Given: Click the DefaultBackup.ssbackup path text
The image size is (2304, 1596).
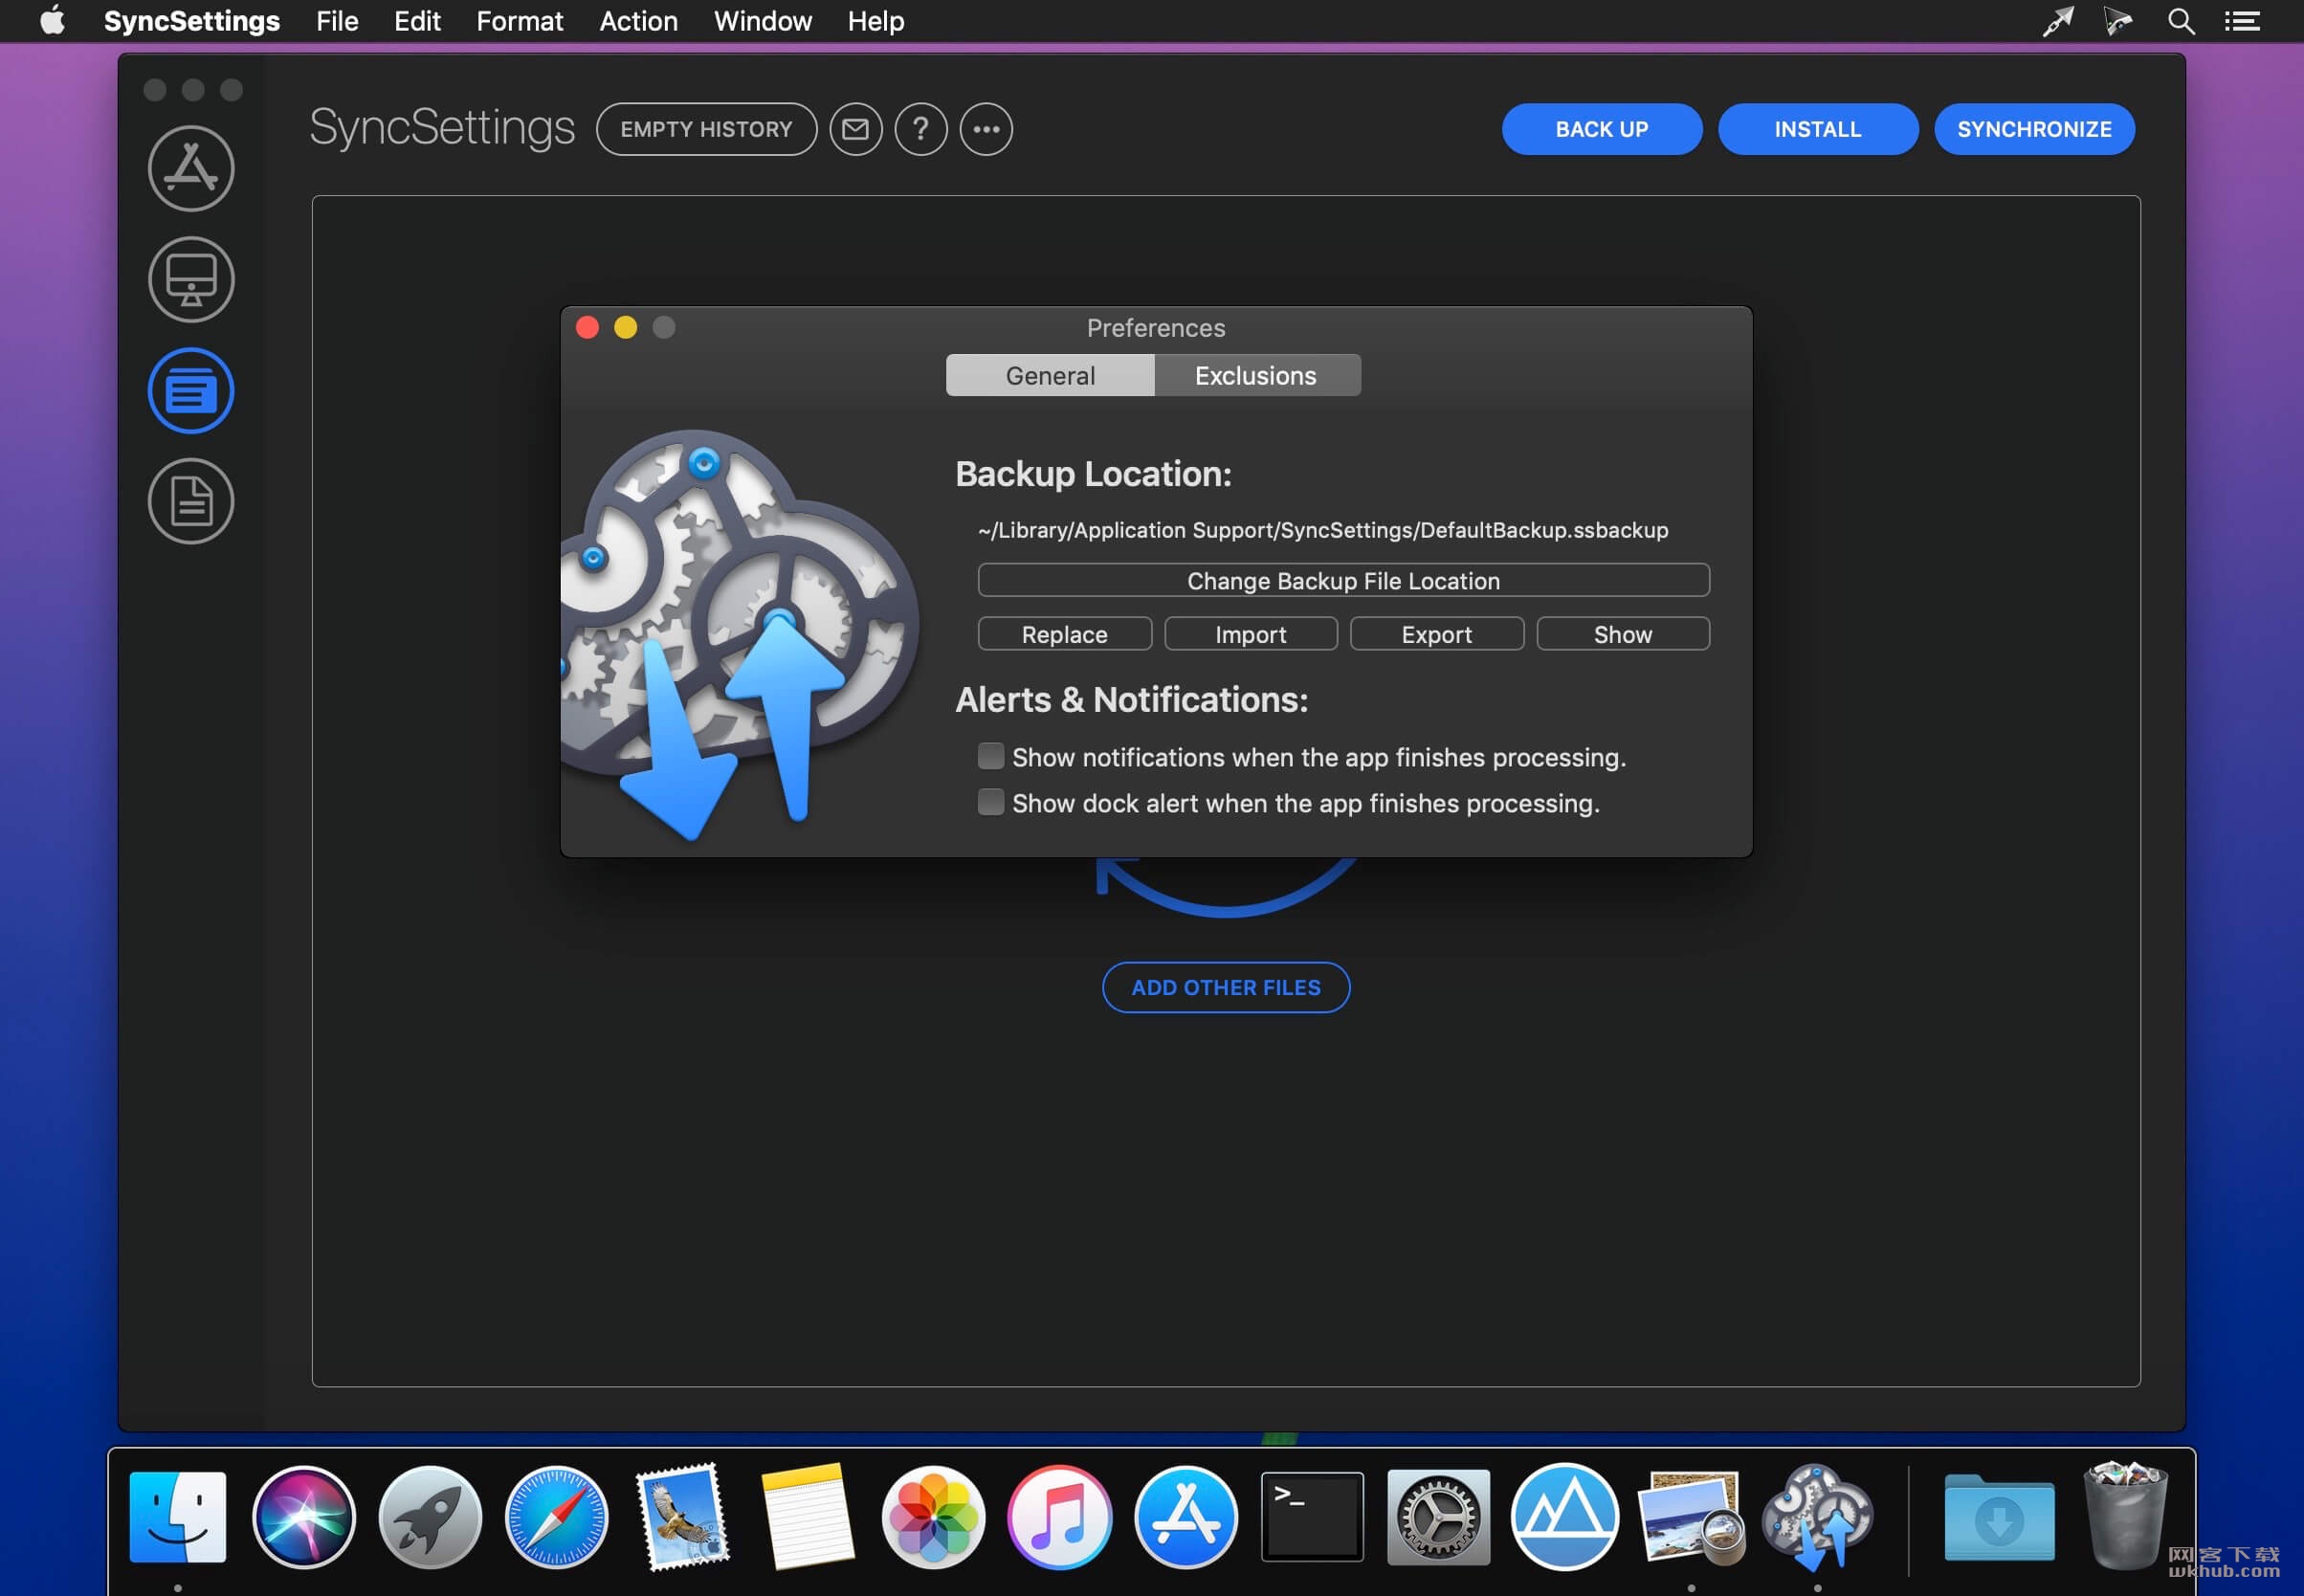Looking at the screenshot, I should (x=1322, y=530).
